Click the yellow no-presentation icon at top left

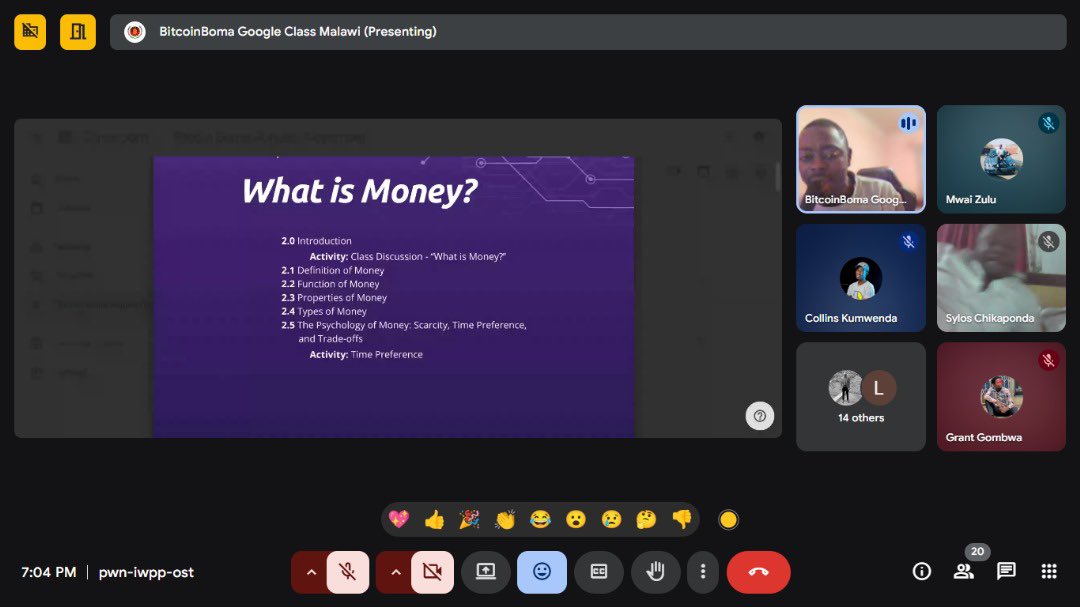click(x=30, y=32)
